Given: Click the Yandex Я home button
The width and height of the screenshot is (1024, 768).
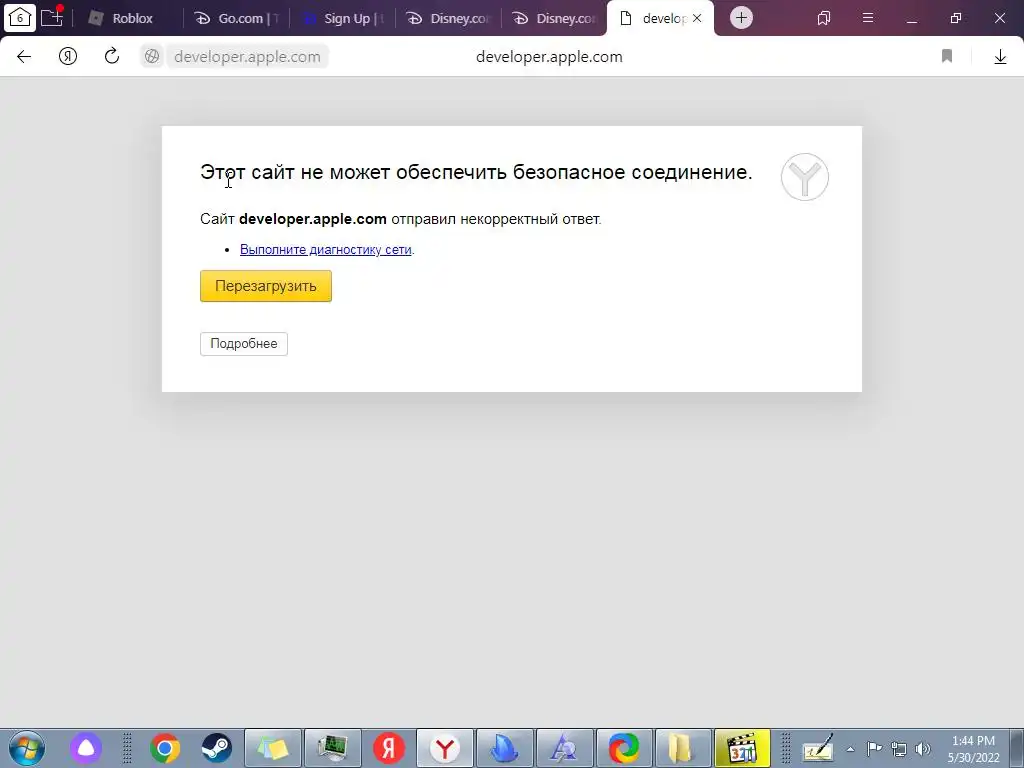Looking at the screenshot, I should (x=68, y=57).
